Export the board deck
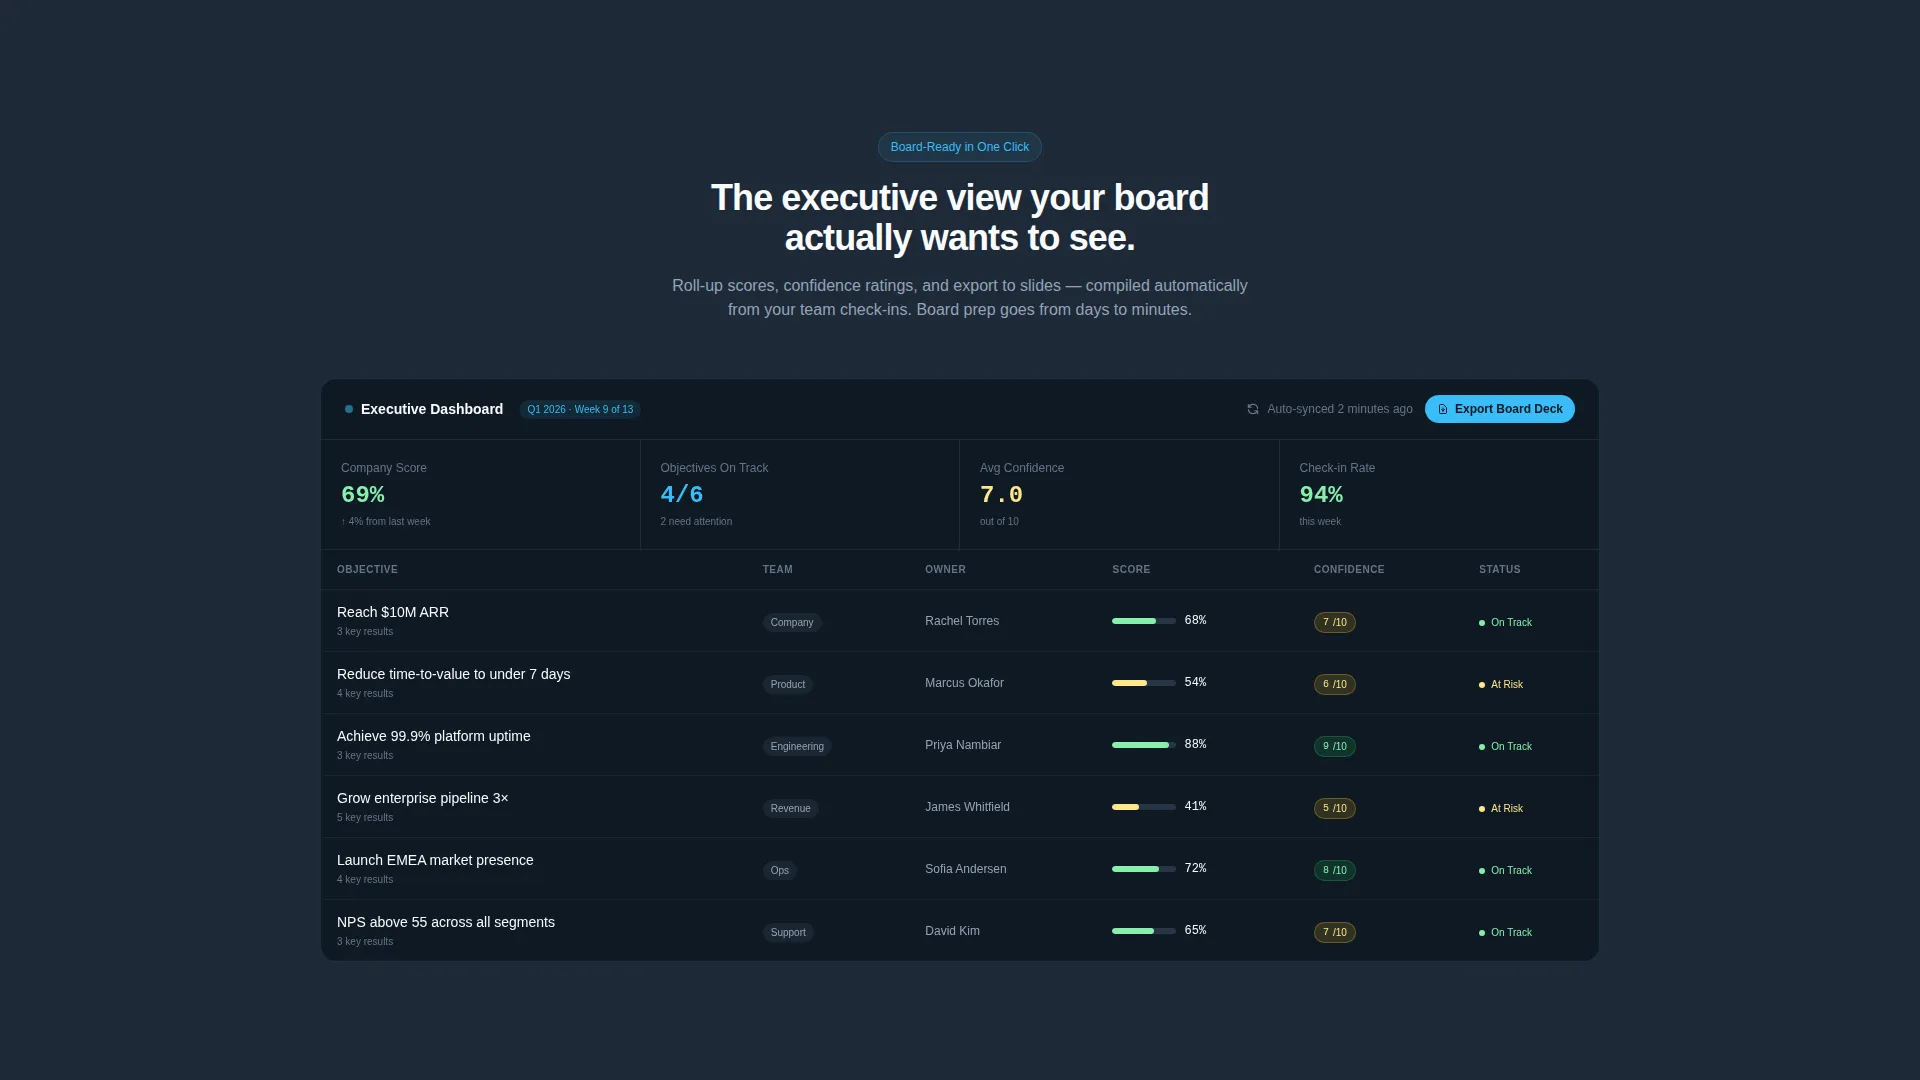 1499,409
